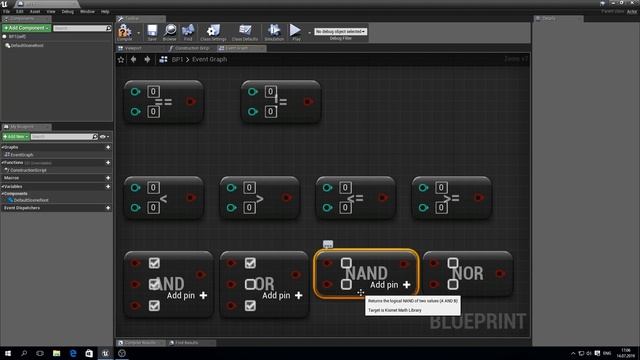Click Add pin on the AND node

pos(187,295)
